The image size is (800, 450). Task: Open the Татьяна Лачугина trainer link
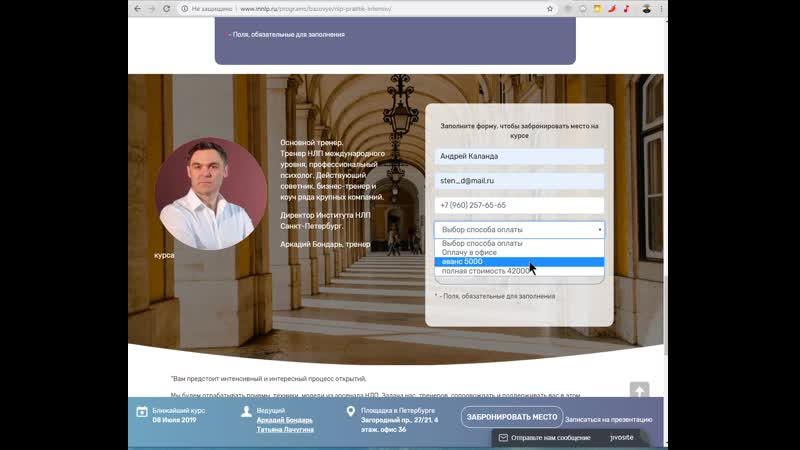point(285,430)
